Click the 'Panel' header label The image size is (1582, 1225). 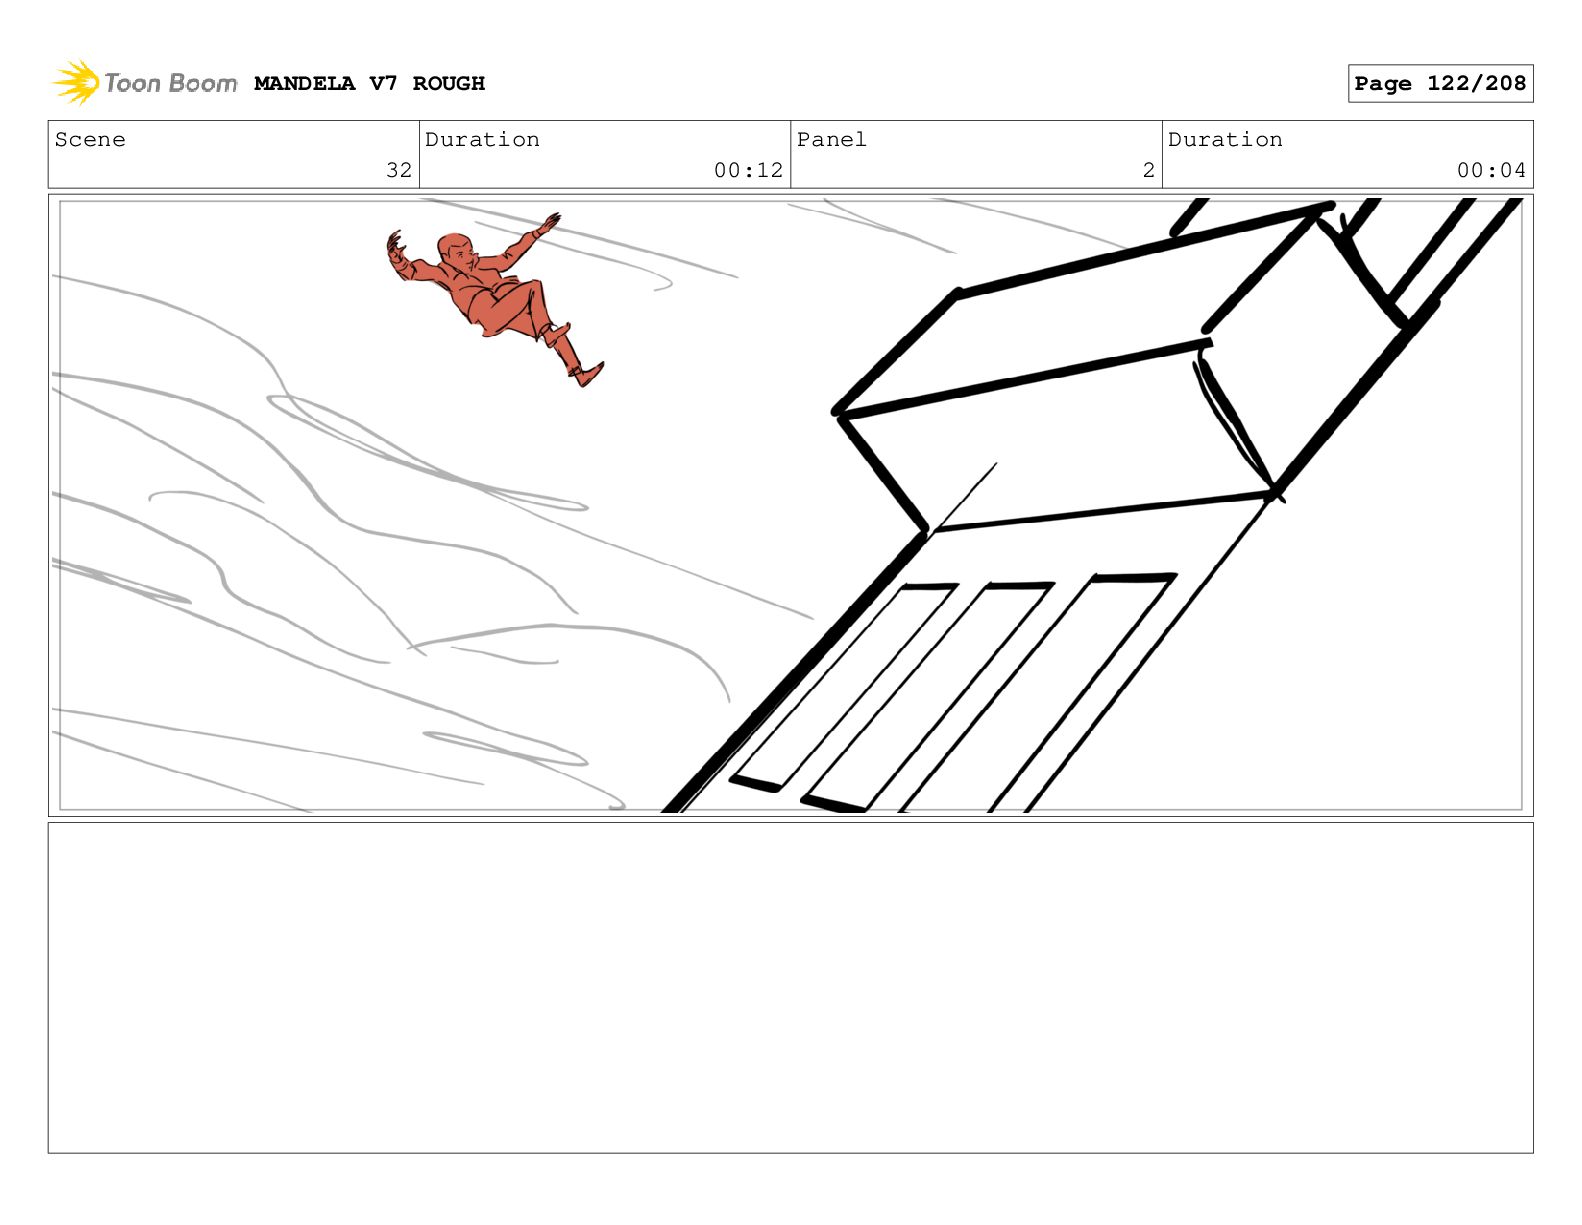coord(831,140)
